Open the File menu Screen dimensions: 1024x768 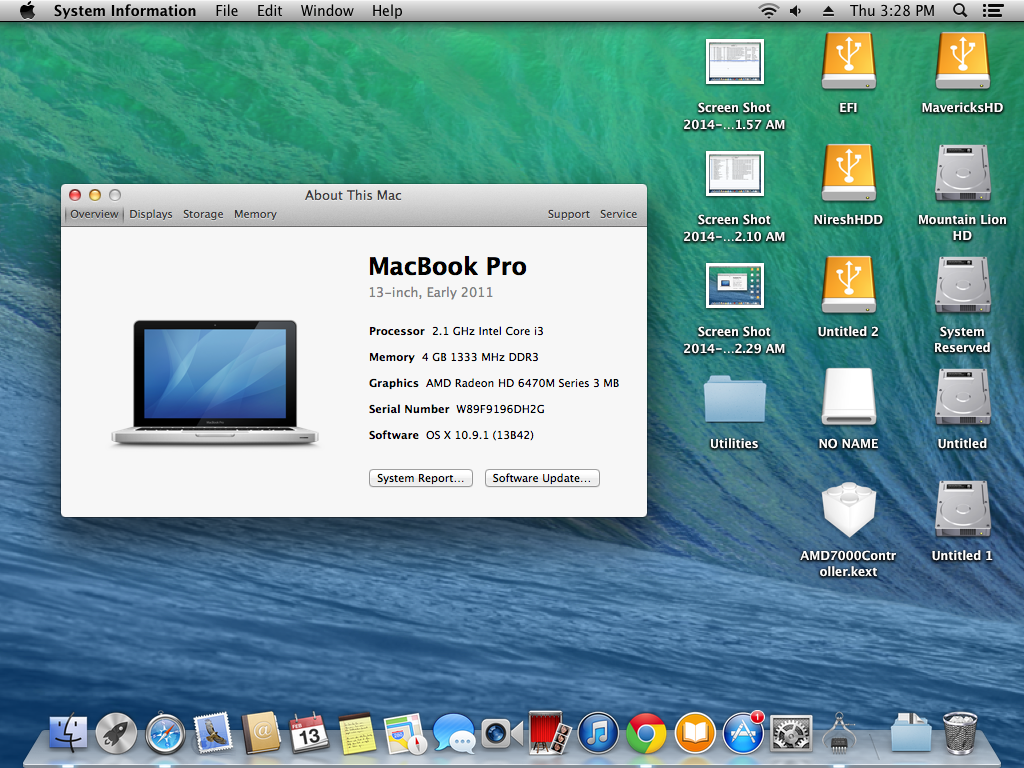227,10
